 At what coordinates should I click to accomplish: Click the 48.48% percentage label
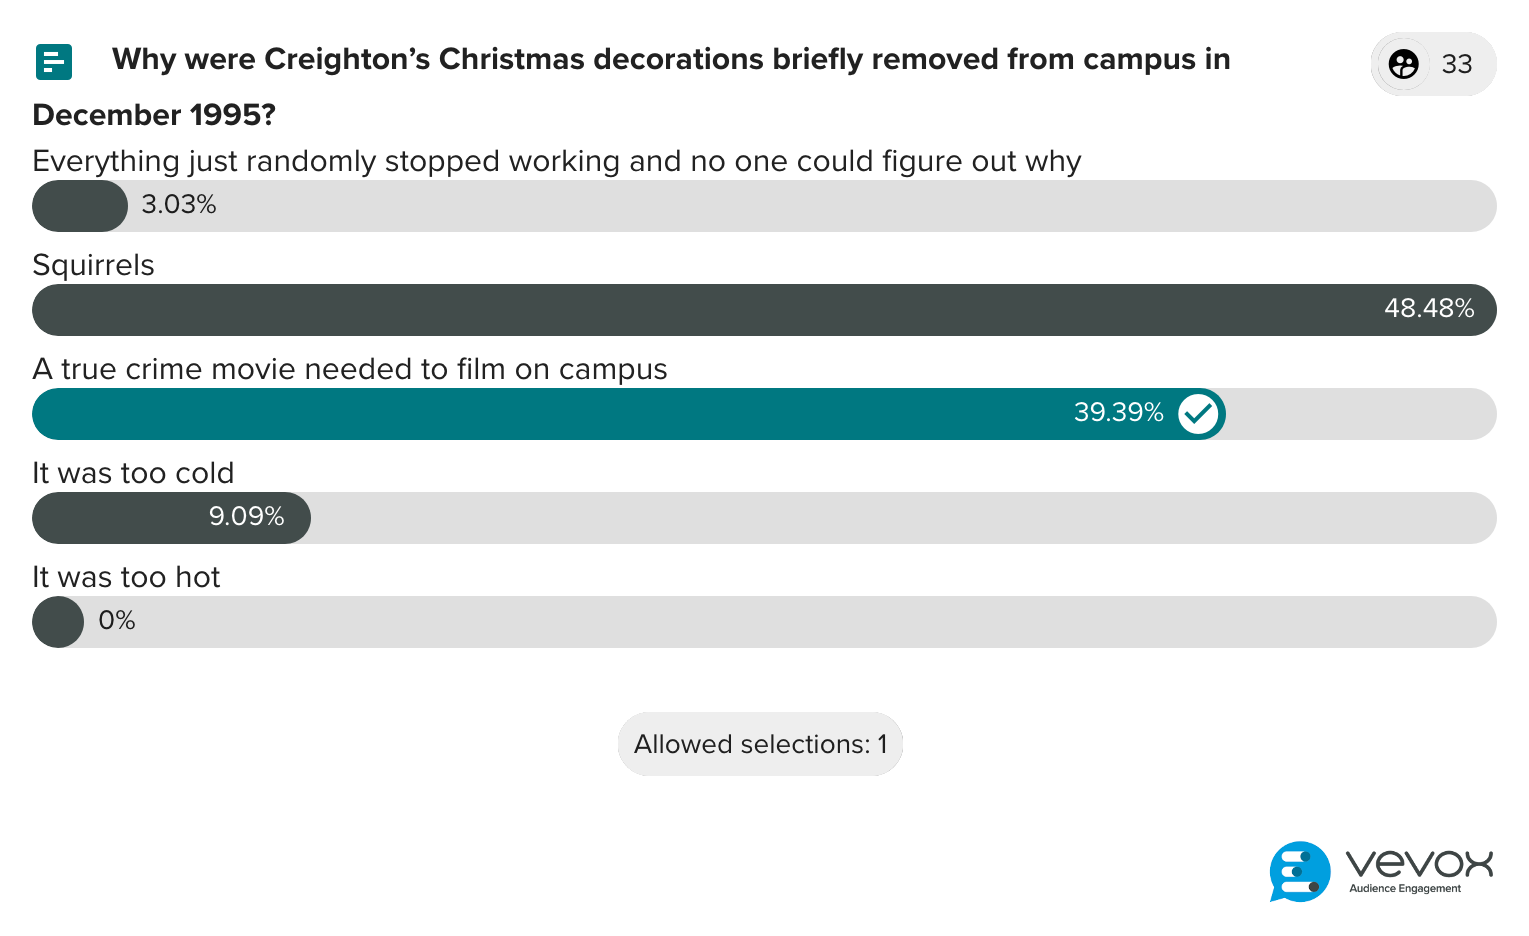(x=1429, y=309)
